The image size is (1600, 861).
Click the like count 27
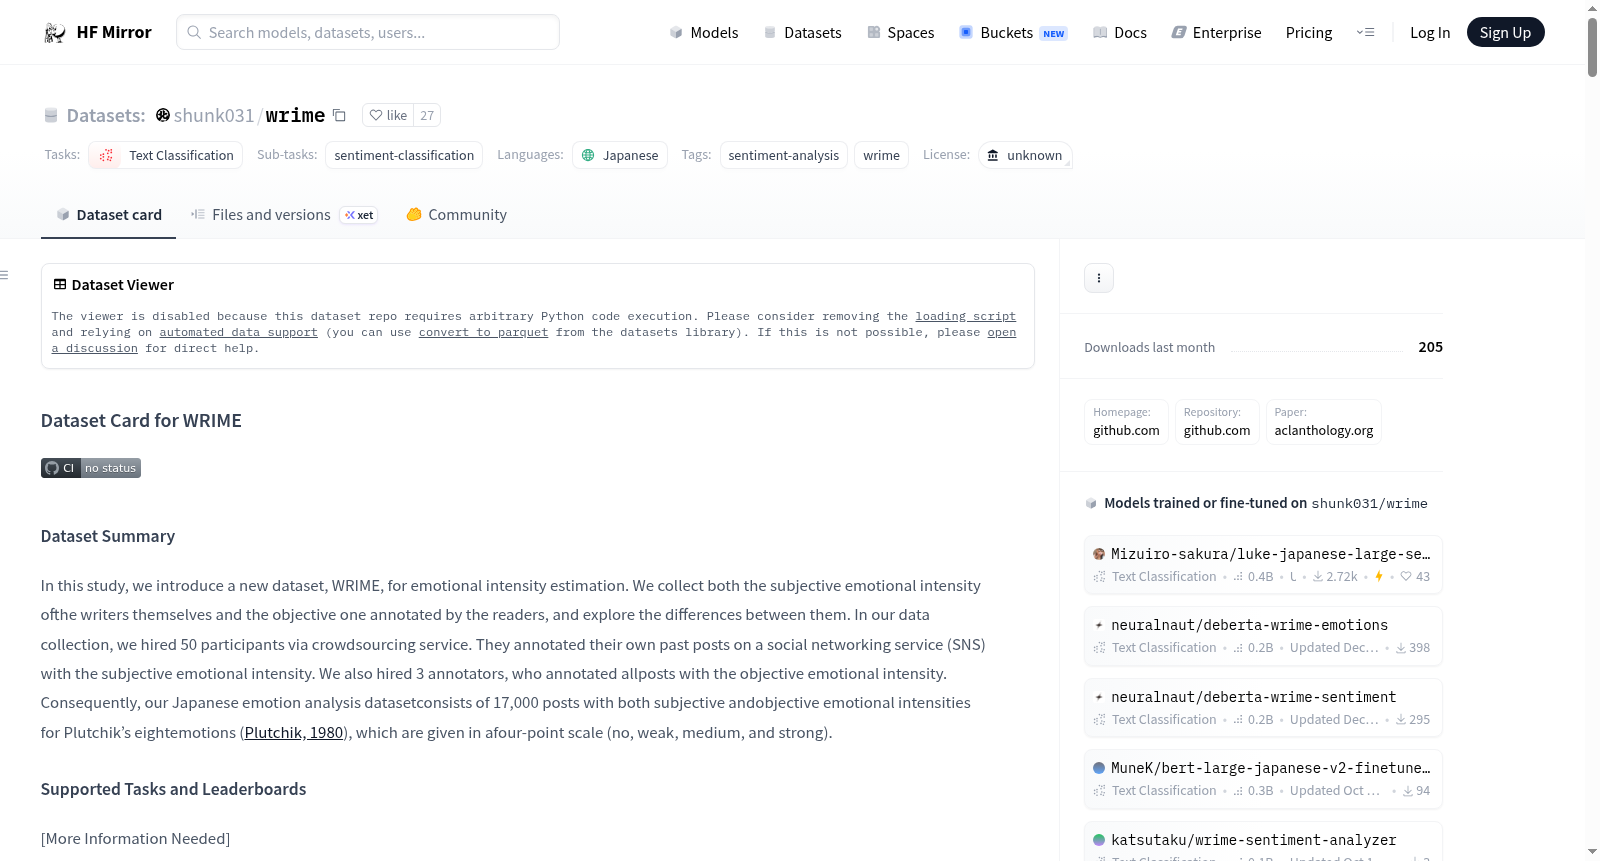pyautogui.click(x=427, y=115)
